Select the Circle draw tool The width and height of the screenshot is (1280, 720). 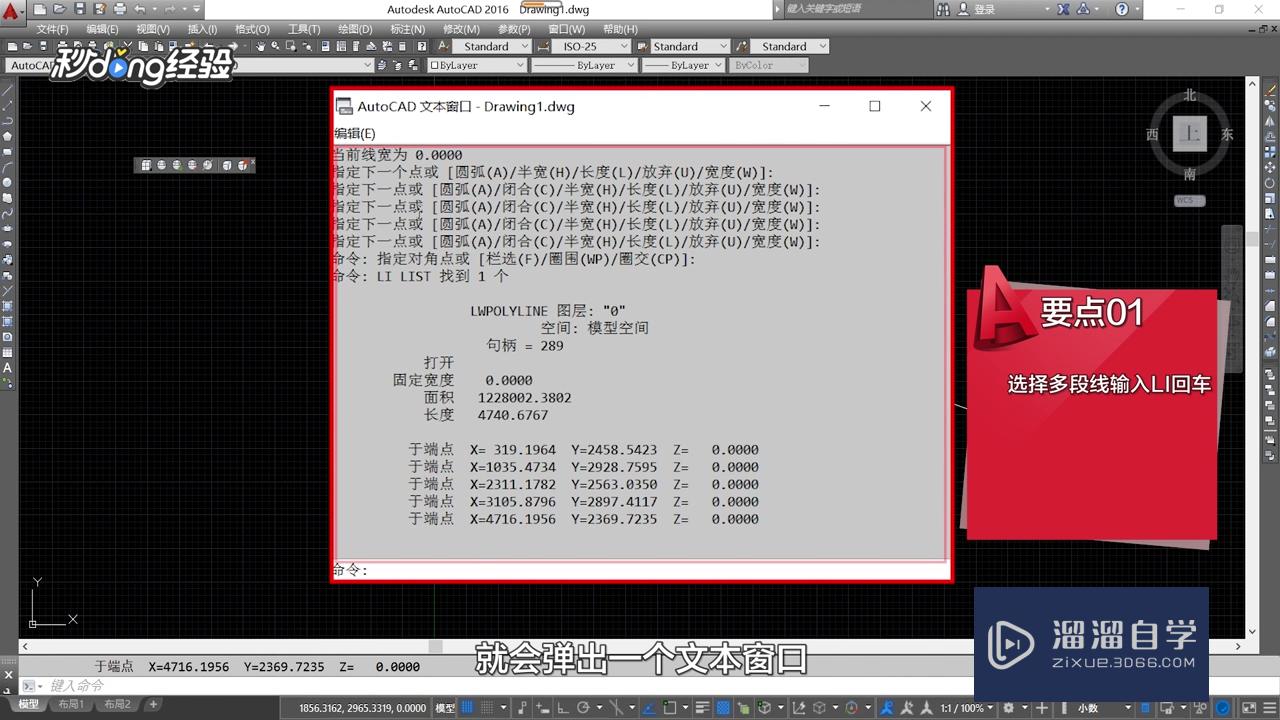click(x=9, y=183)
